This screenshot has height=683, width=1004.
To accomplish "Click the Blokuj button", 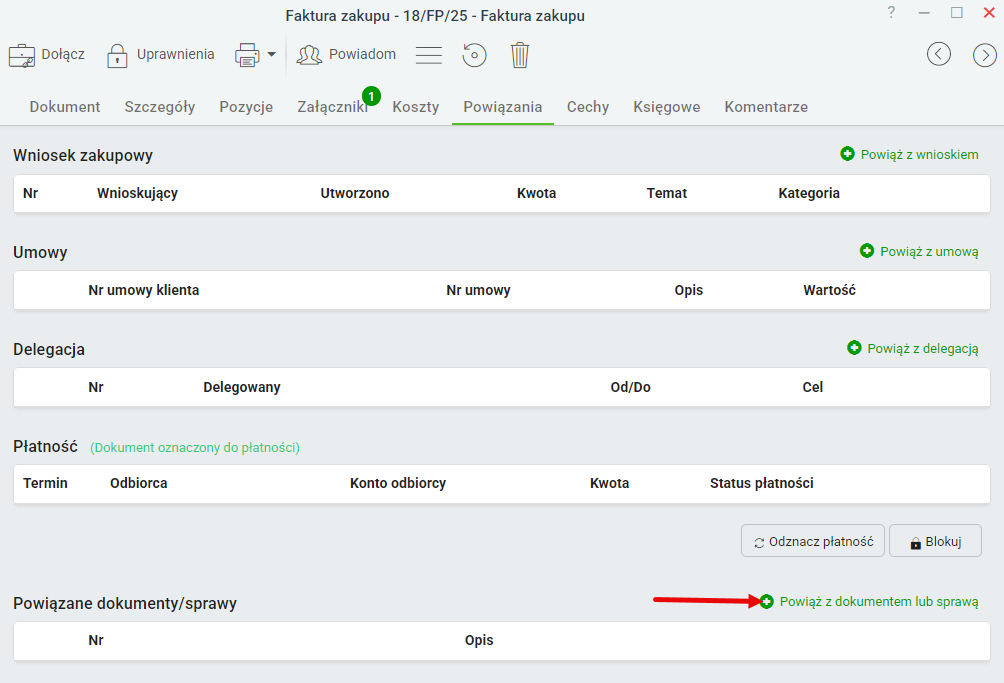I will (x=935, y=541).
